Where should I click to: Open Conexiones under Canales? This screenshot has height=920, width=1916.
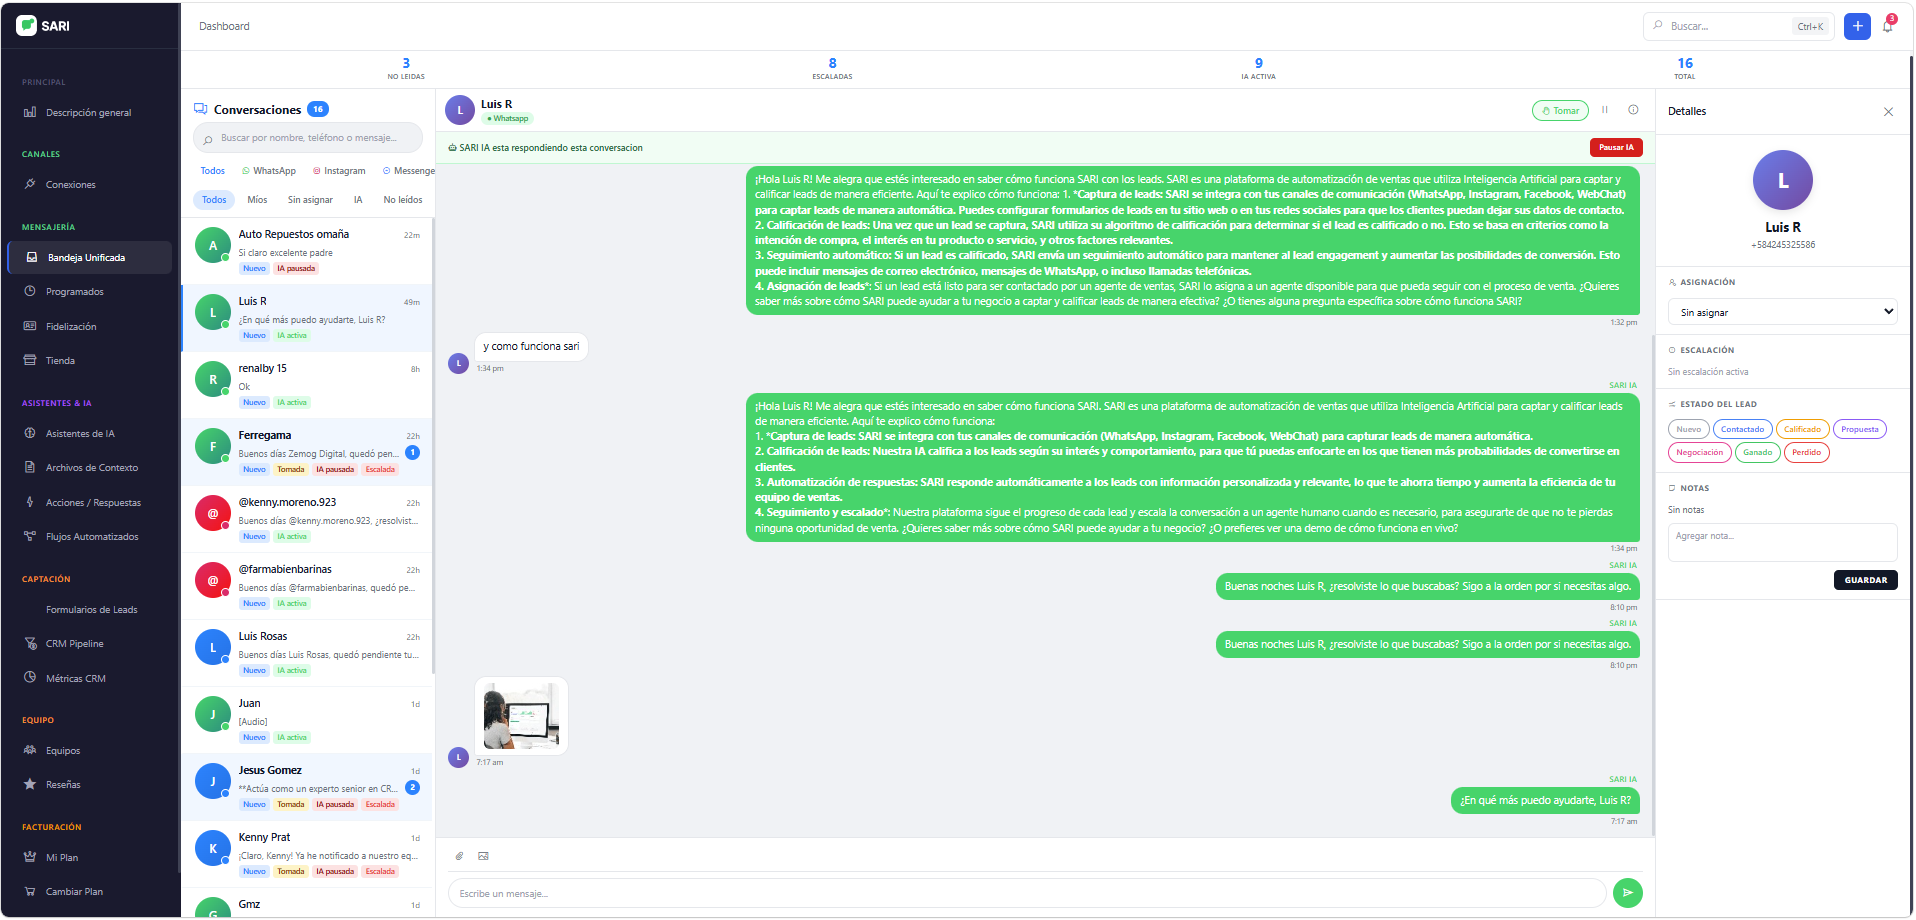(x=70, y=185)
